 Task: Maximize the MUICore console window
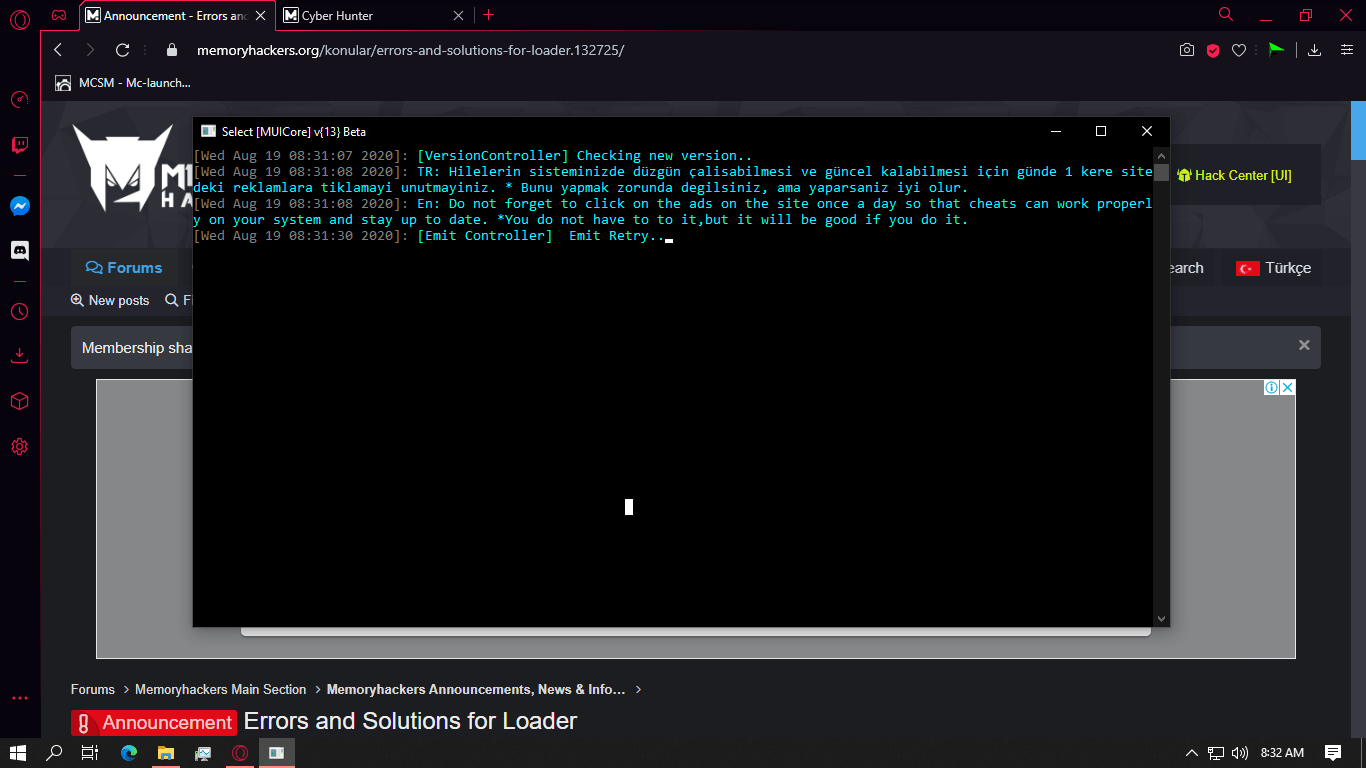[1101, 131]
